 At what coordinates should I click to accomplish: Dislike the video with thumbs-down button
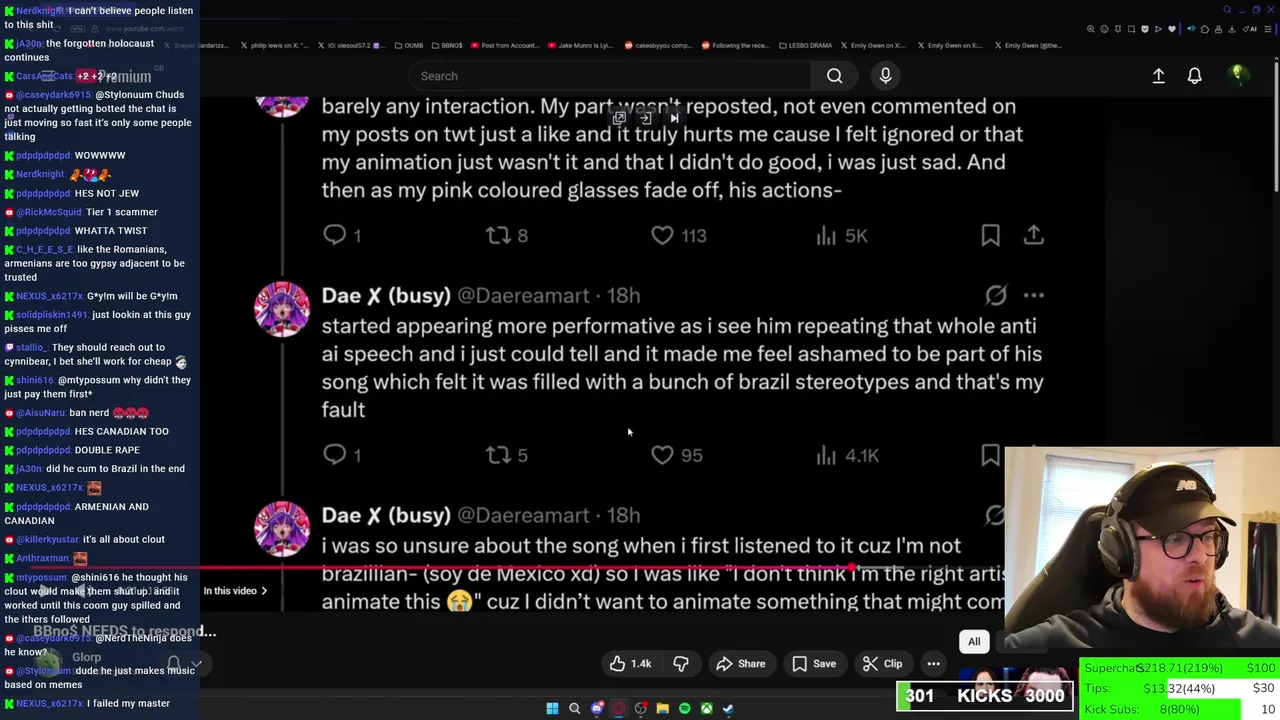681,664
